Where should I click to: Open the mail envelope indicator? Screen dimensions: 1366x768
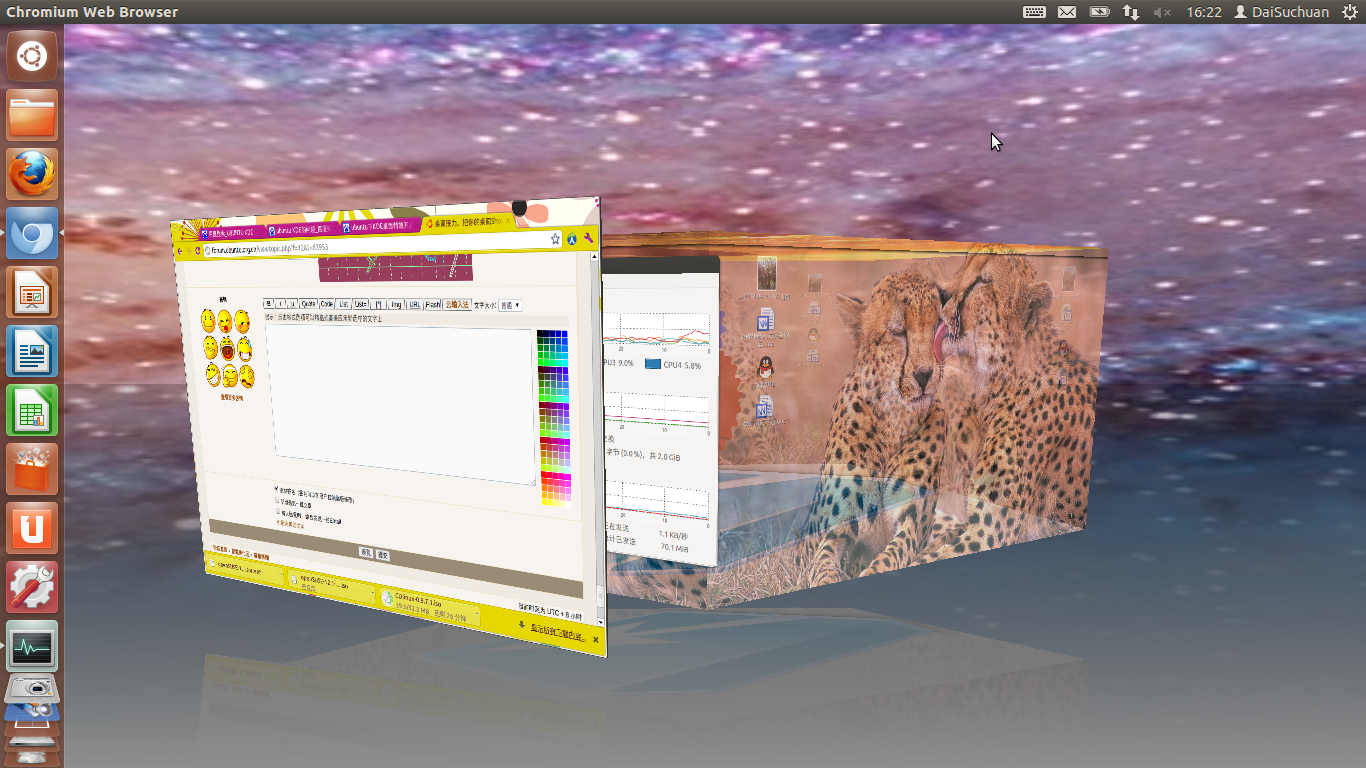[1067, 12]
